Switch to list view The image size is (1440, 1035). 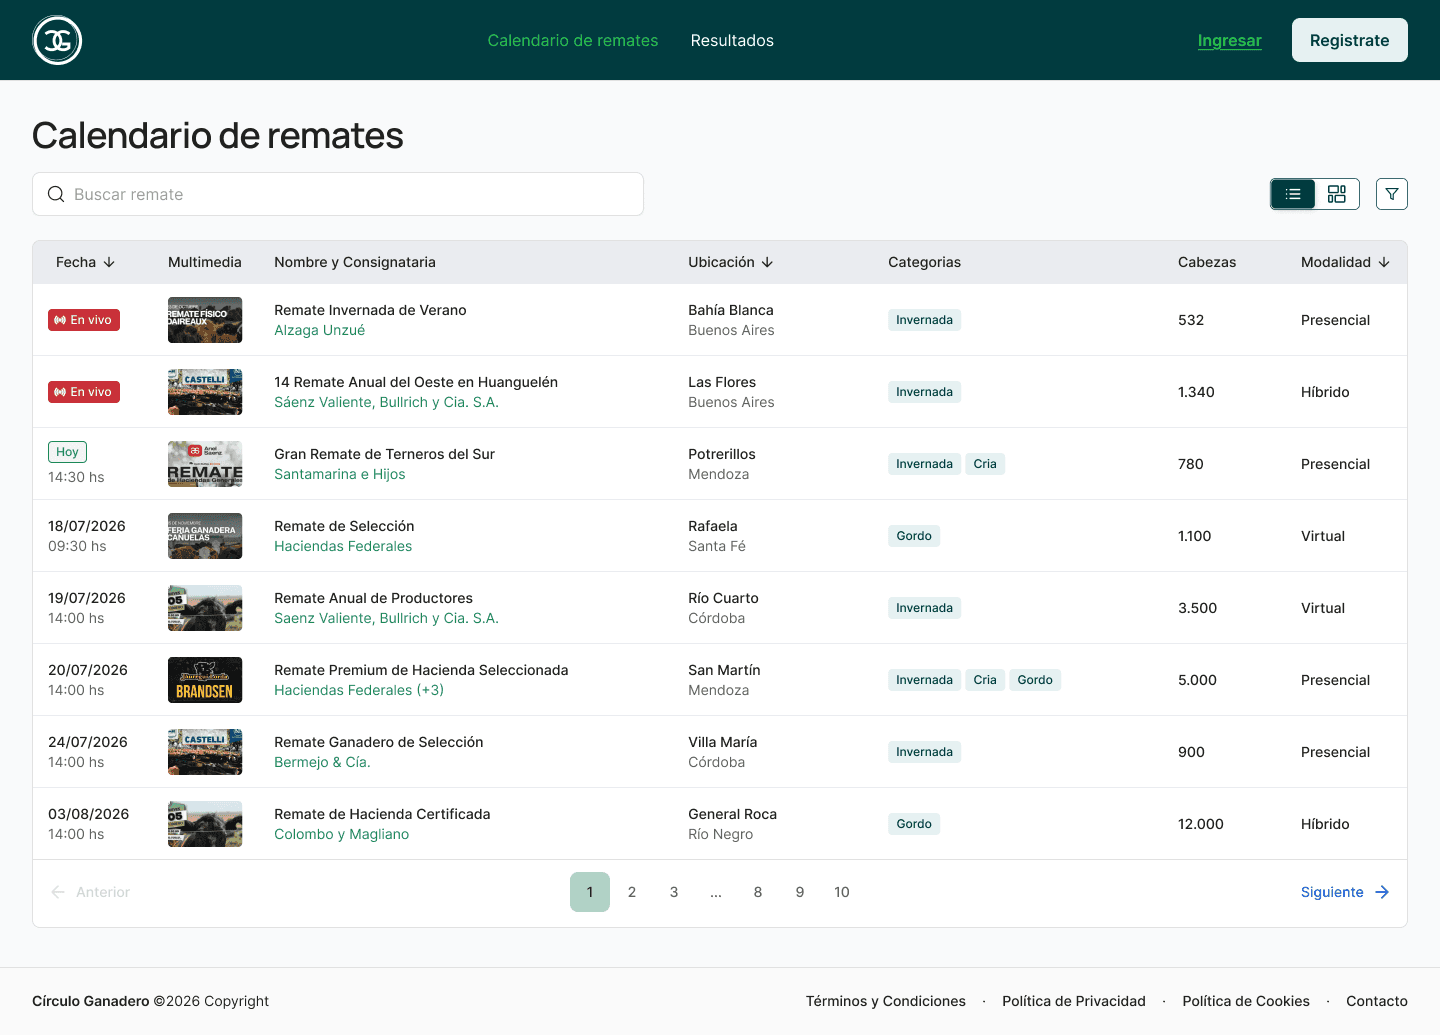(1293, 194)
